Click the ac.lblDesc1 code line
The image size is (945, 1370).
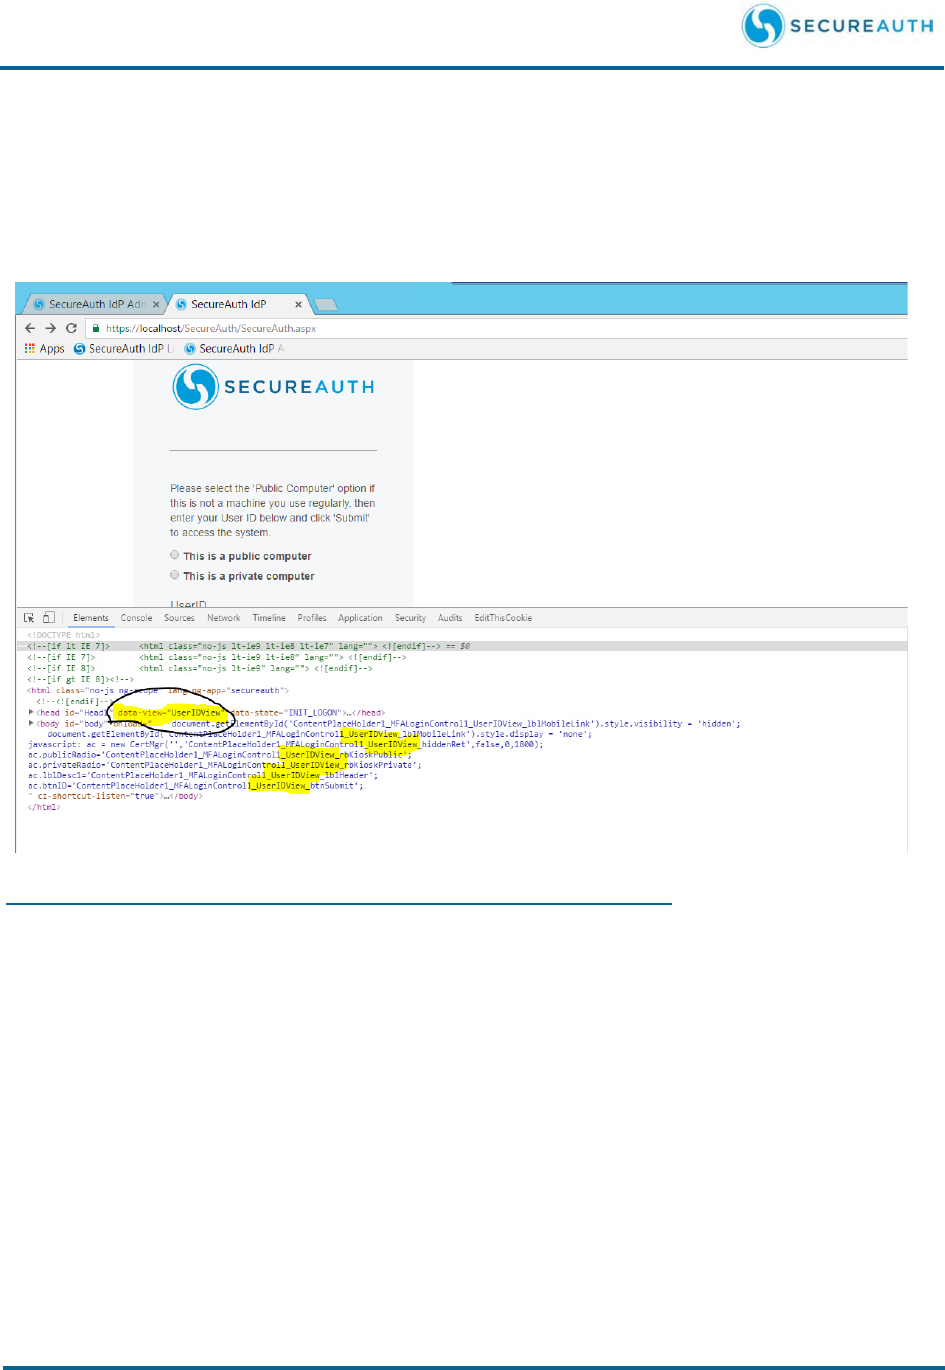click(203, 775)
